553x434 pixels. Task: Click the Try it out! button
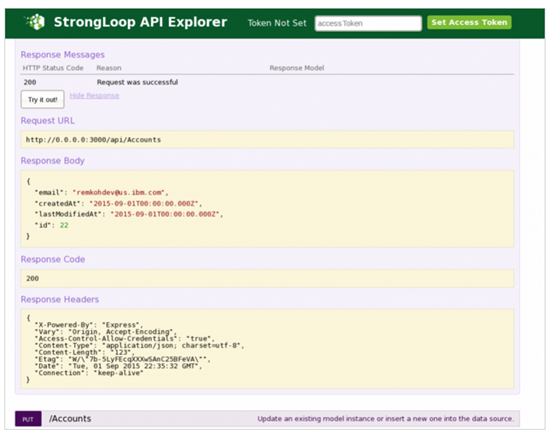tap(43, 99)
